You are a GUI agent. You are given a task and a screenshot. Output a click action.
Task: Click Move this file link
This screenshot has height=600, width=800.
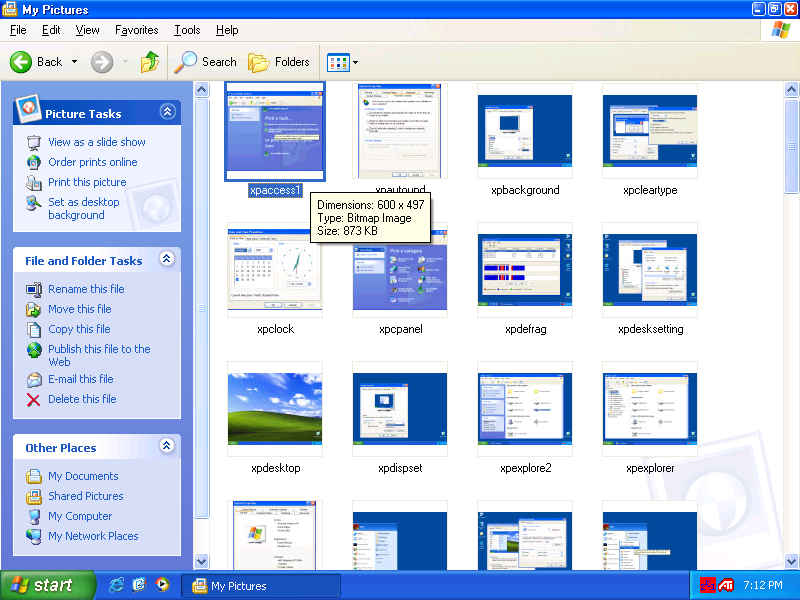(x=80, y=309)
